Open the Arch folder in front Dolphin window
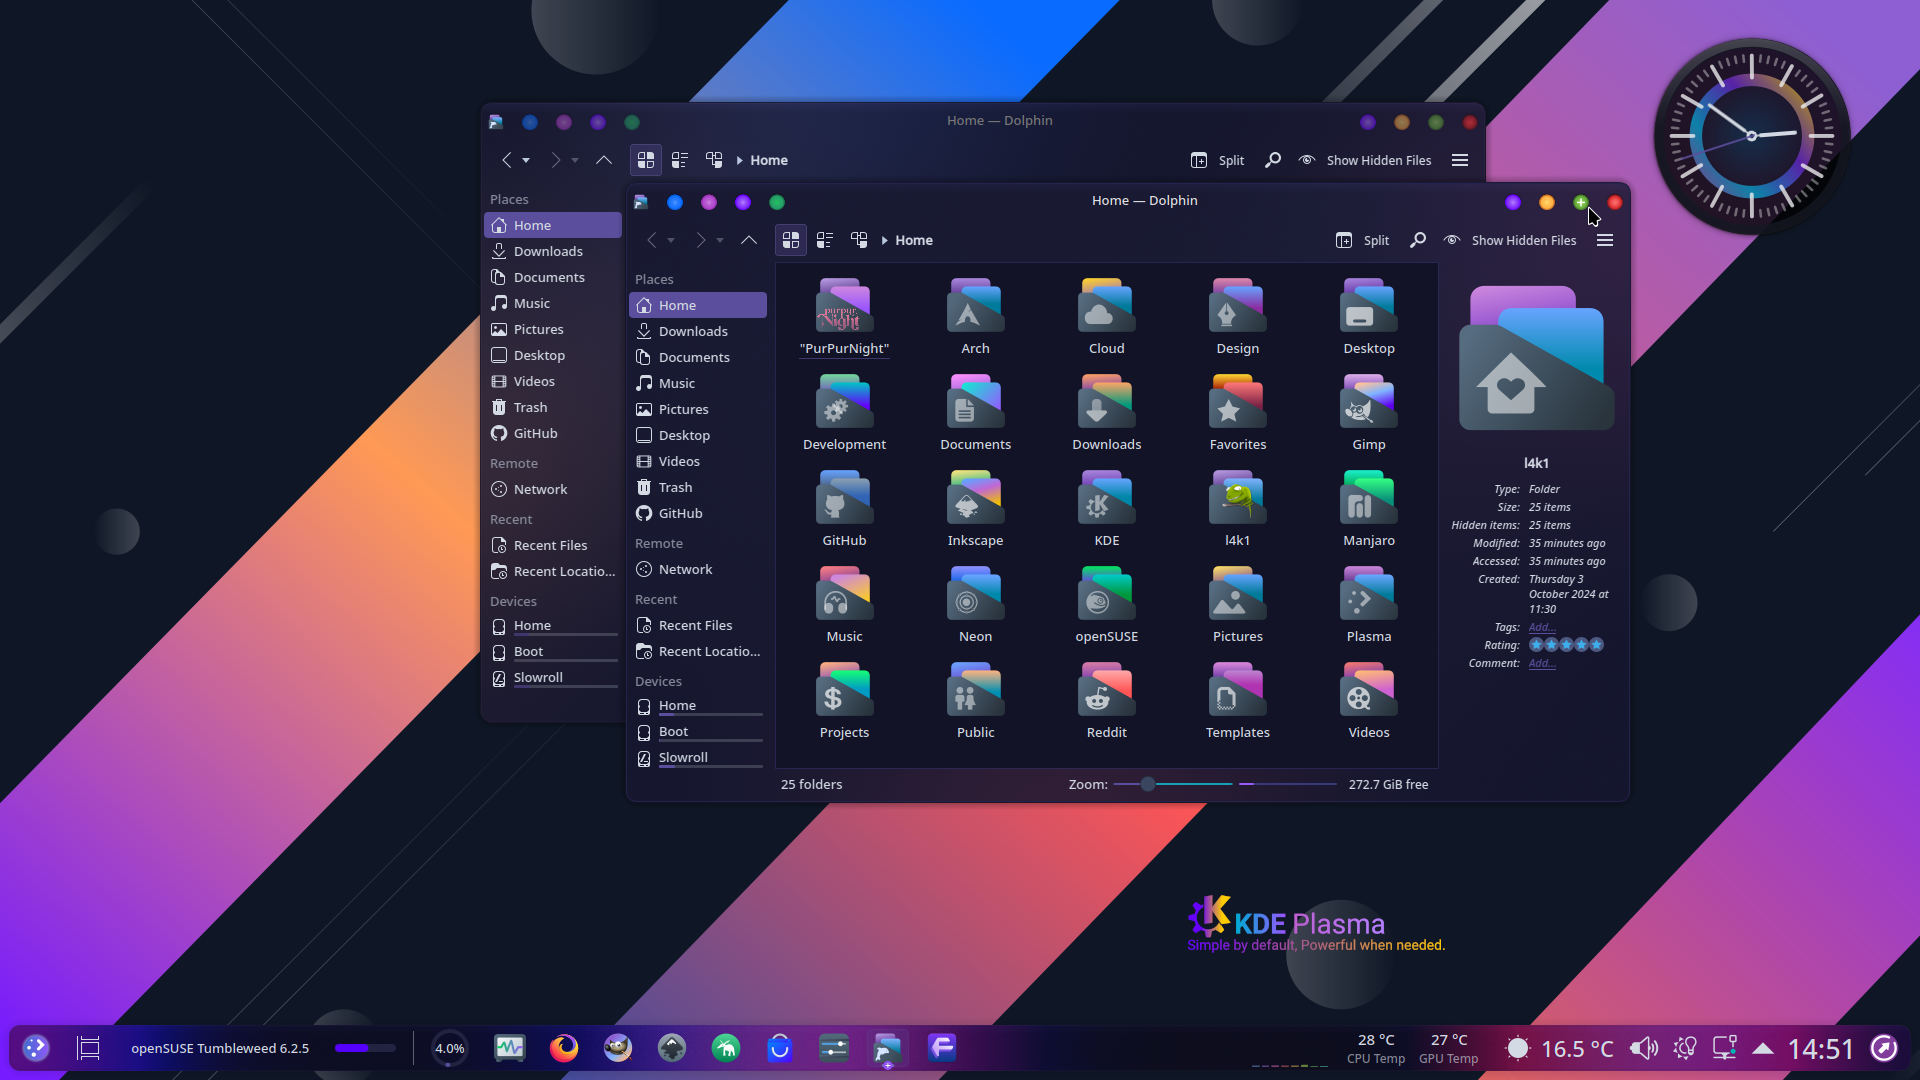 (975, 307)
